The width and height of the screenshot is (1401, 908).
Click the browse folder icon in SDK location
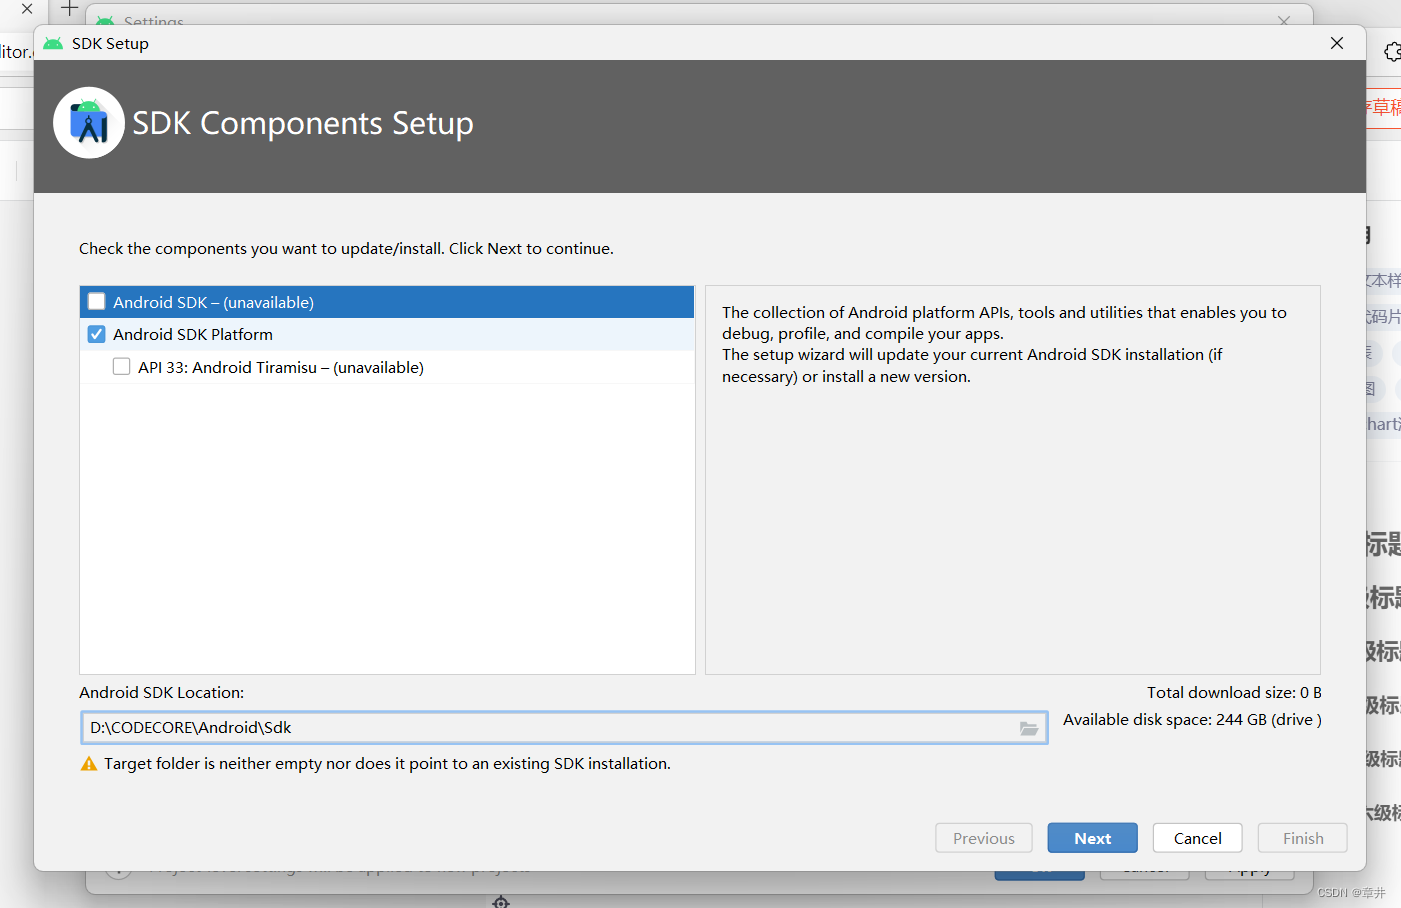click(1029, 728)
